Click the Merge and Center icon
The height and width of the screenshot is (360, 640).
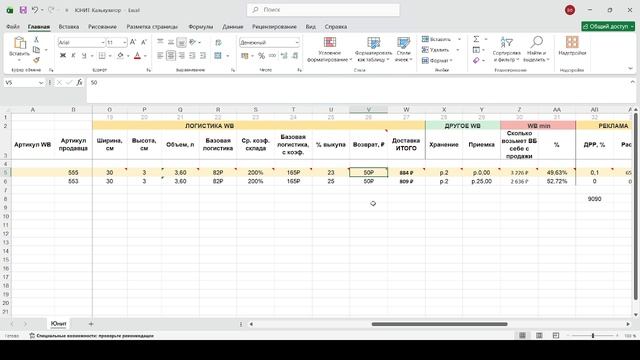218,56
